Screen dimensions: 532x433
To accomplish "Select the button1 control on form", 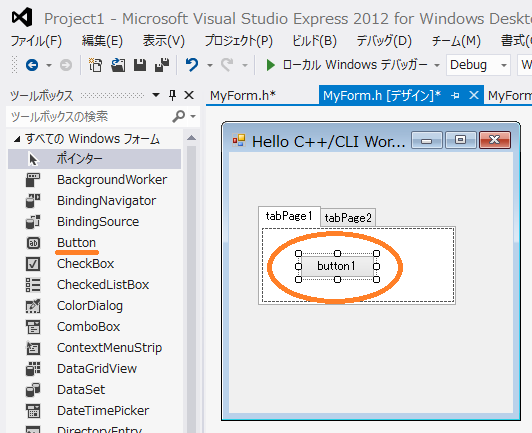I will pyautogui.click(x=337, y=266).
